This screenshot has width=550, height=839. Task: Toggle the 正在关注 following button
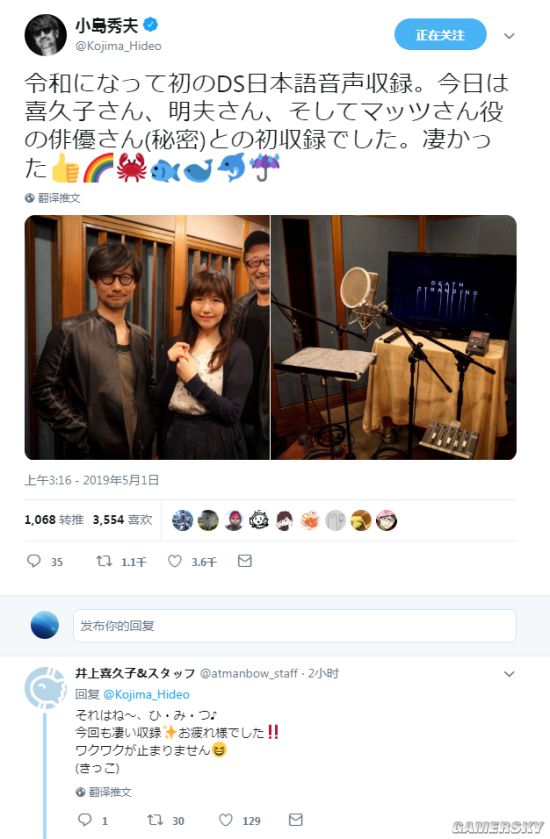click(x=440, y=35)
